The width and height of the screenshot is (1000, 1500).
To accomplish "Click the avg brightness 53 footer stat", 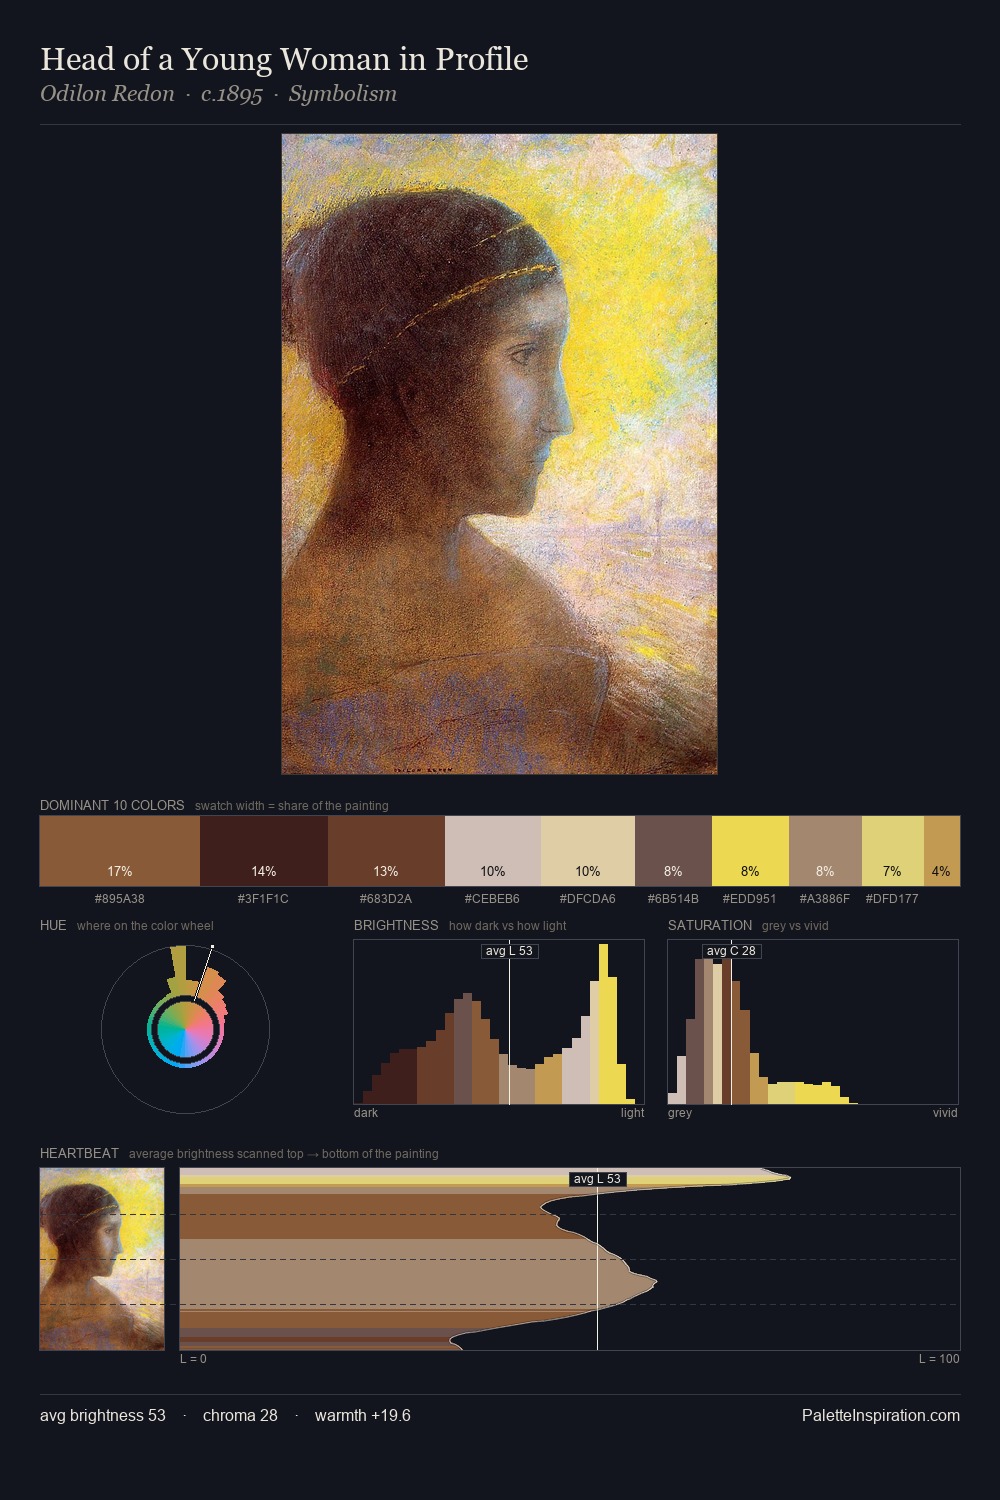I will pyautogui.click(x=103, y=1415).
